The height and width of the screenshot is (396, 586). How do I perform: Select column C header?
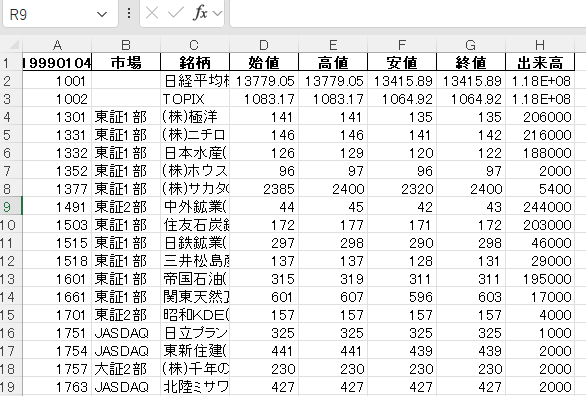pos(195,45)
